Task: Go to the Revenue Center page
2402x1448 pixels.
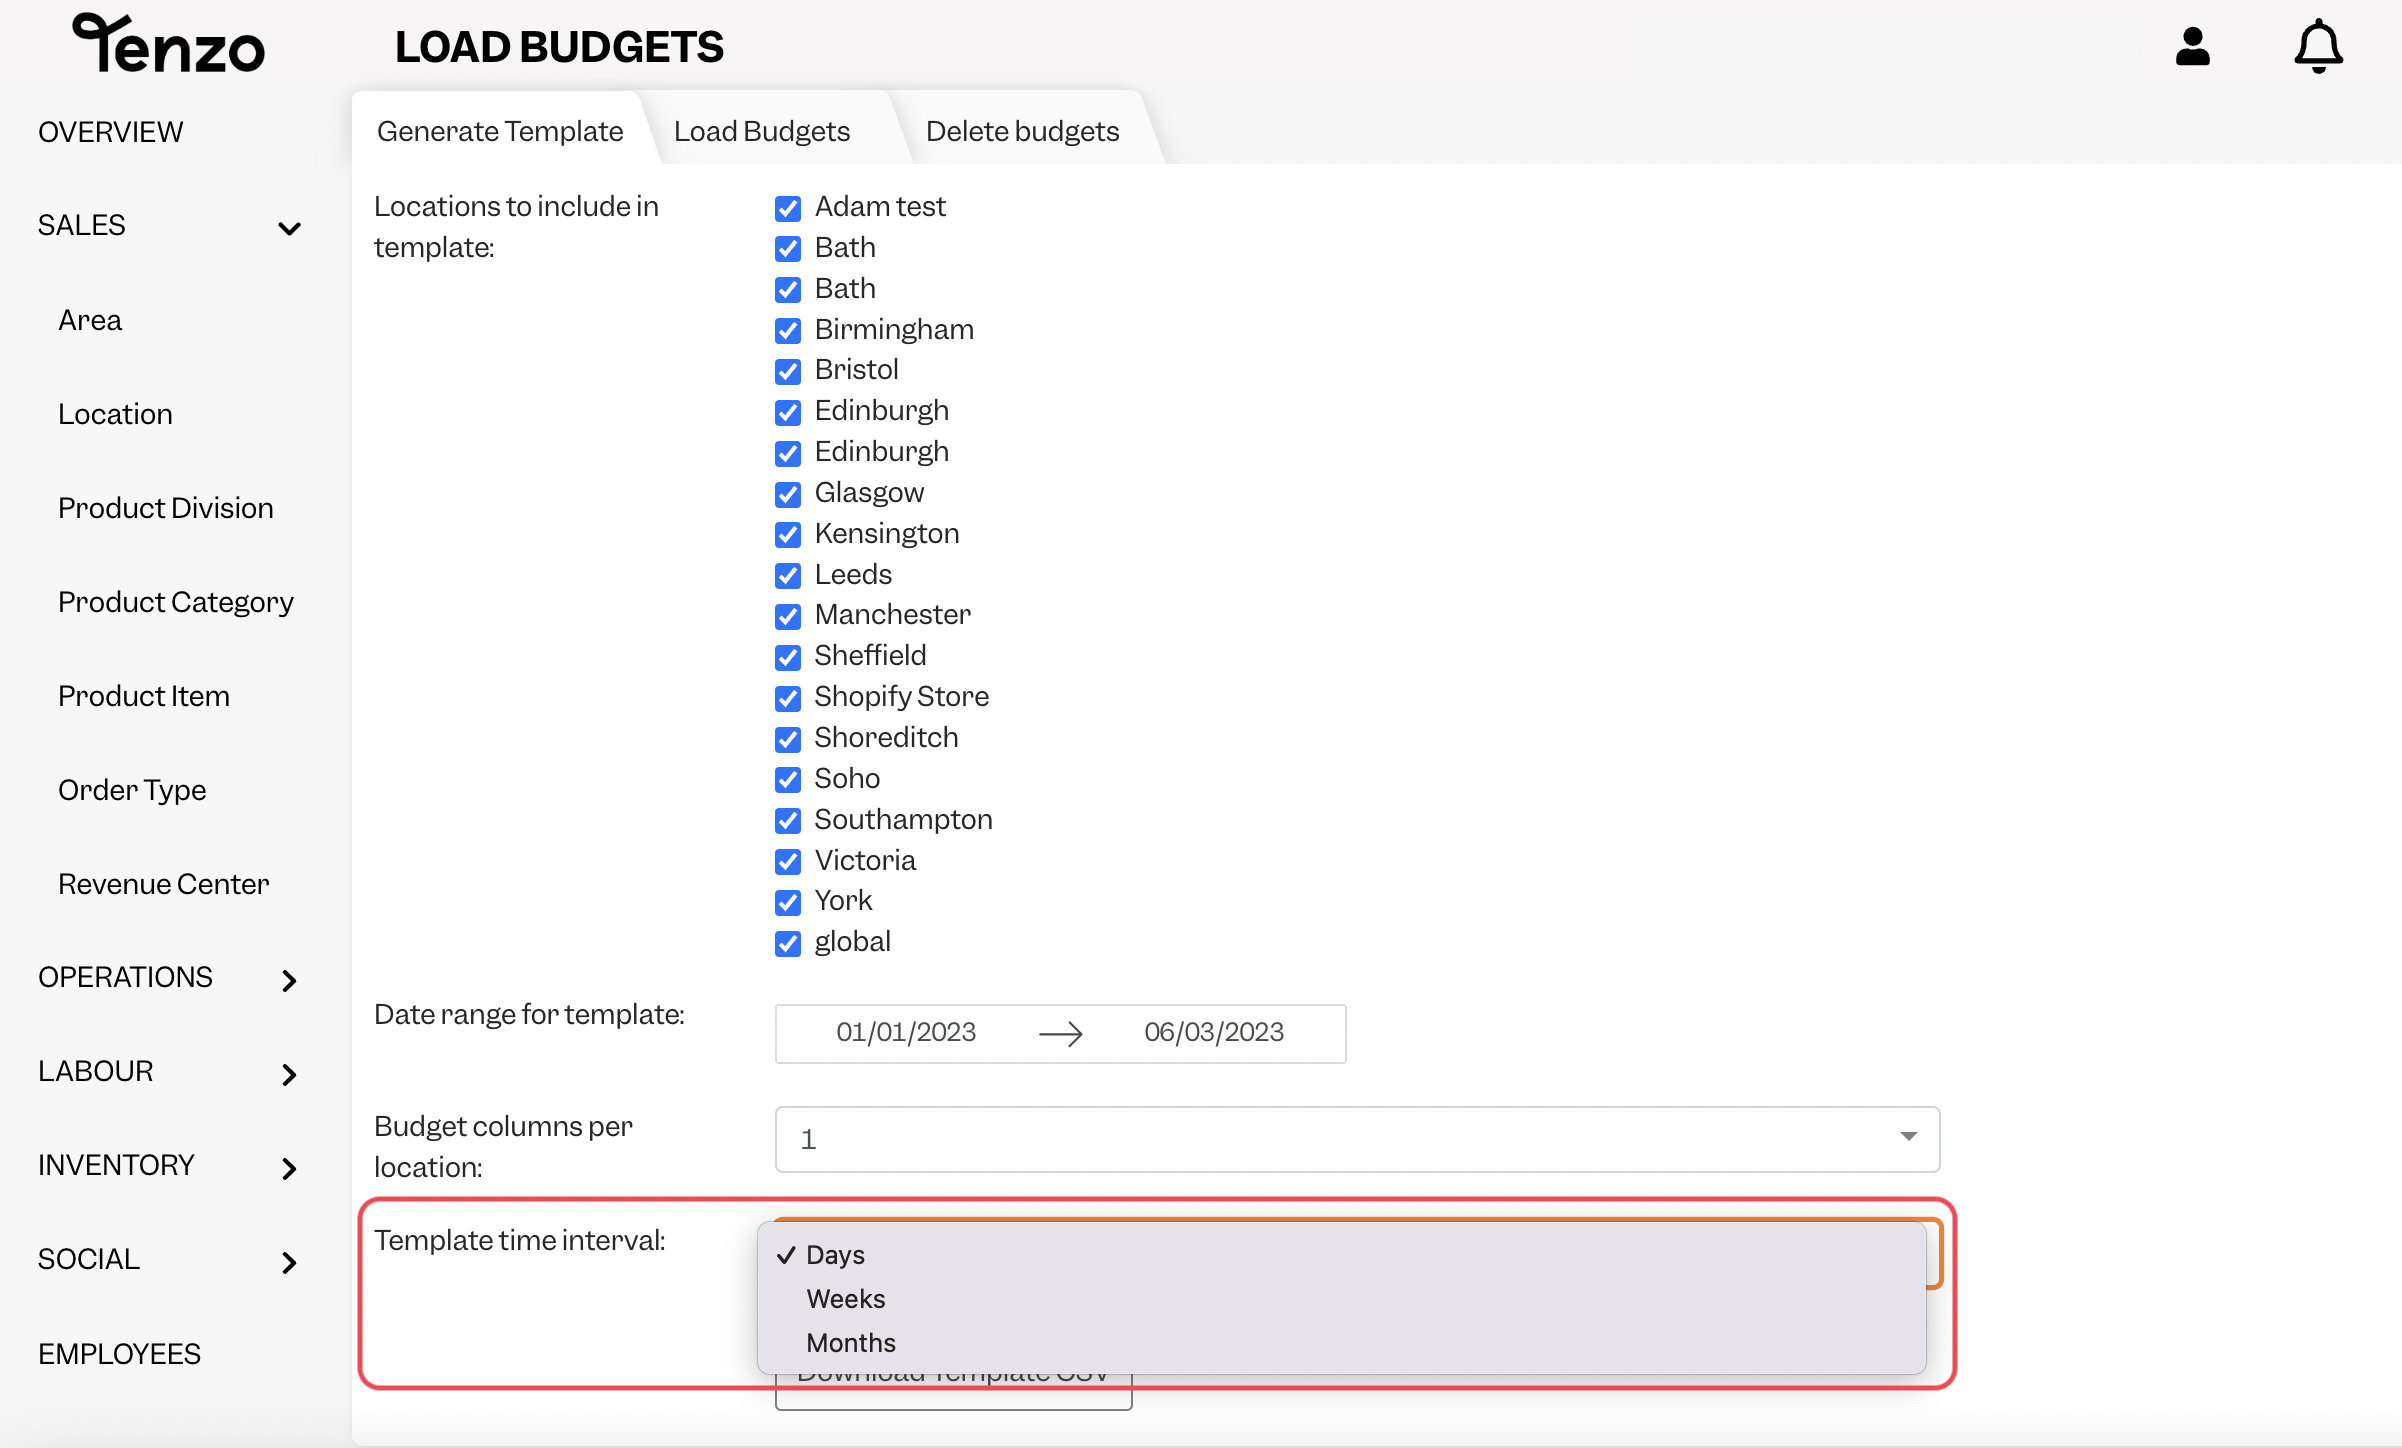Action: click(164, 884)
